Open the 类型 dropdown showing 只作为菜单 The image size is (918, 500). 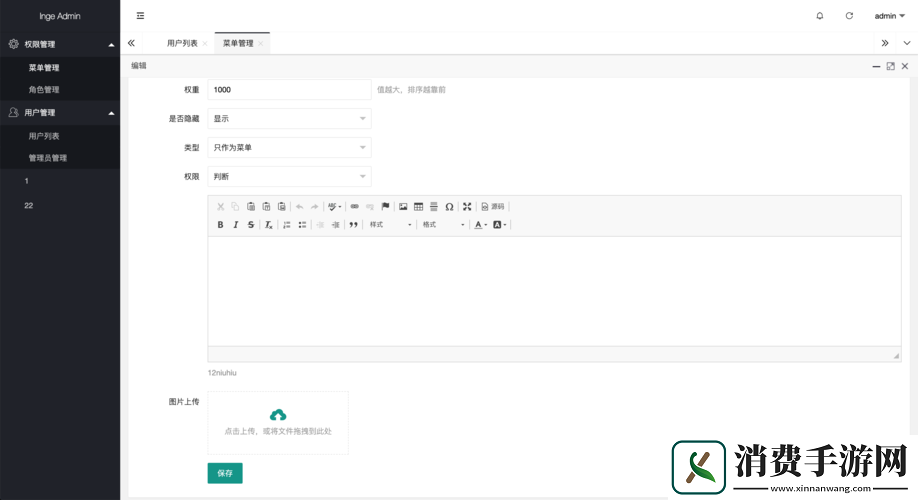pyautogui.click(x=289, y=148)
